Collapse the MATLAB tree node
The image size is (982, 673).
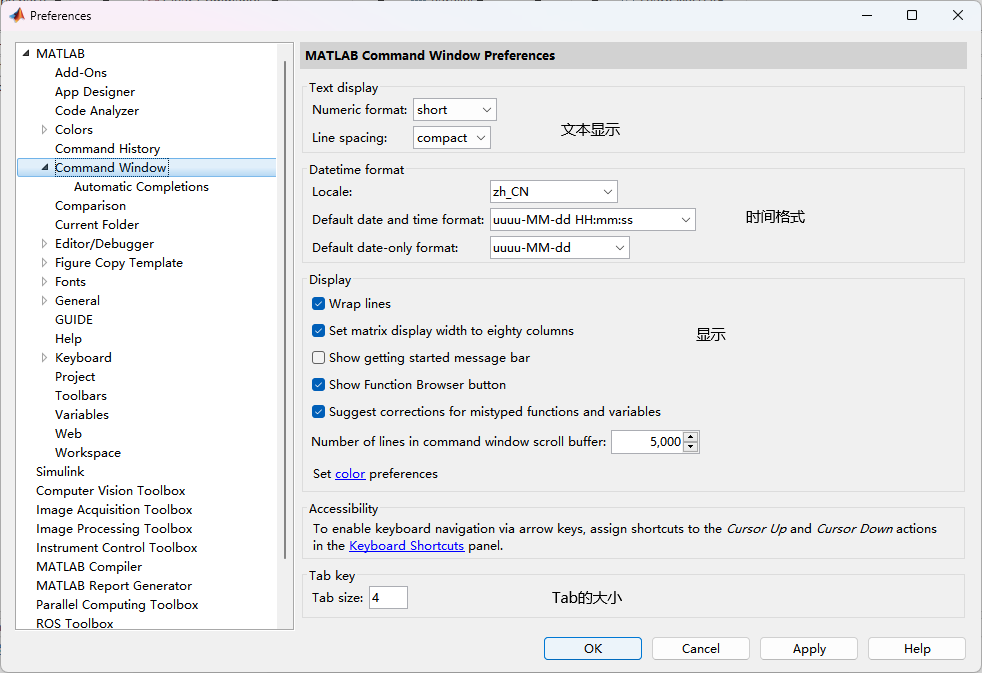pos(26,54)
